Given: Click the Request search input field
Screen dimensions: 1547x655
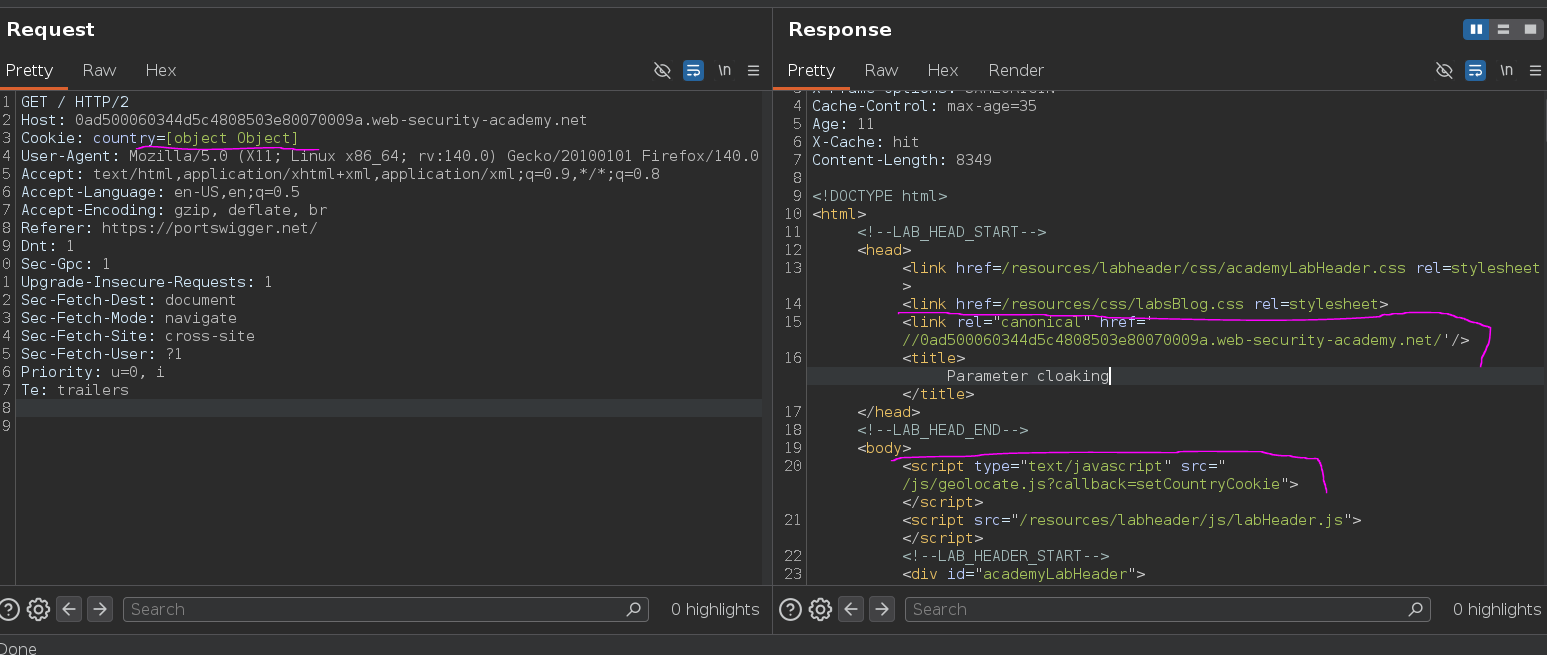Looking at the screenshot, I should [385, 609].
